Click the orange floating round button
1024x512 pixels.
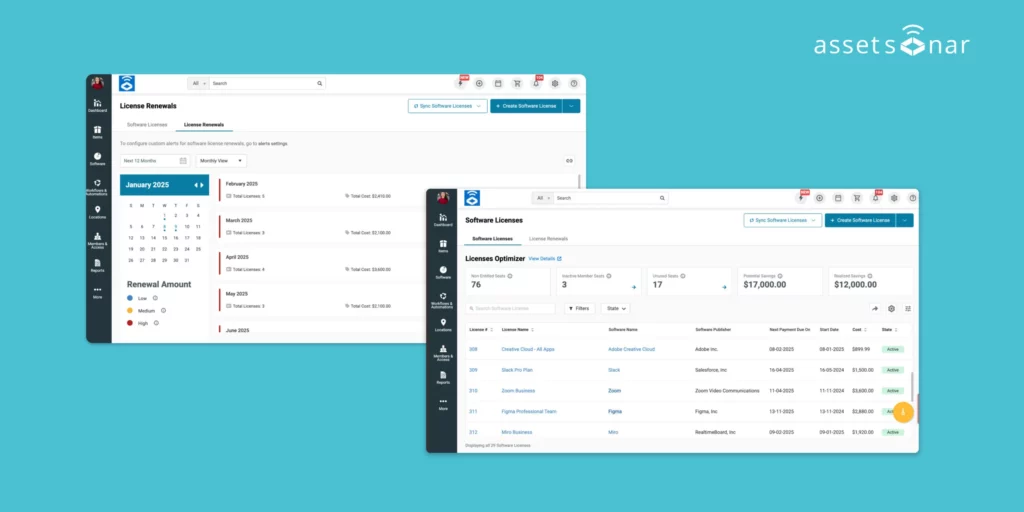[x=903, y=411]
